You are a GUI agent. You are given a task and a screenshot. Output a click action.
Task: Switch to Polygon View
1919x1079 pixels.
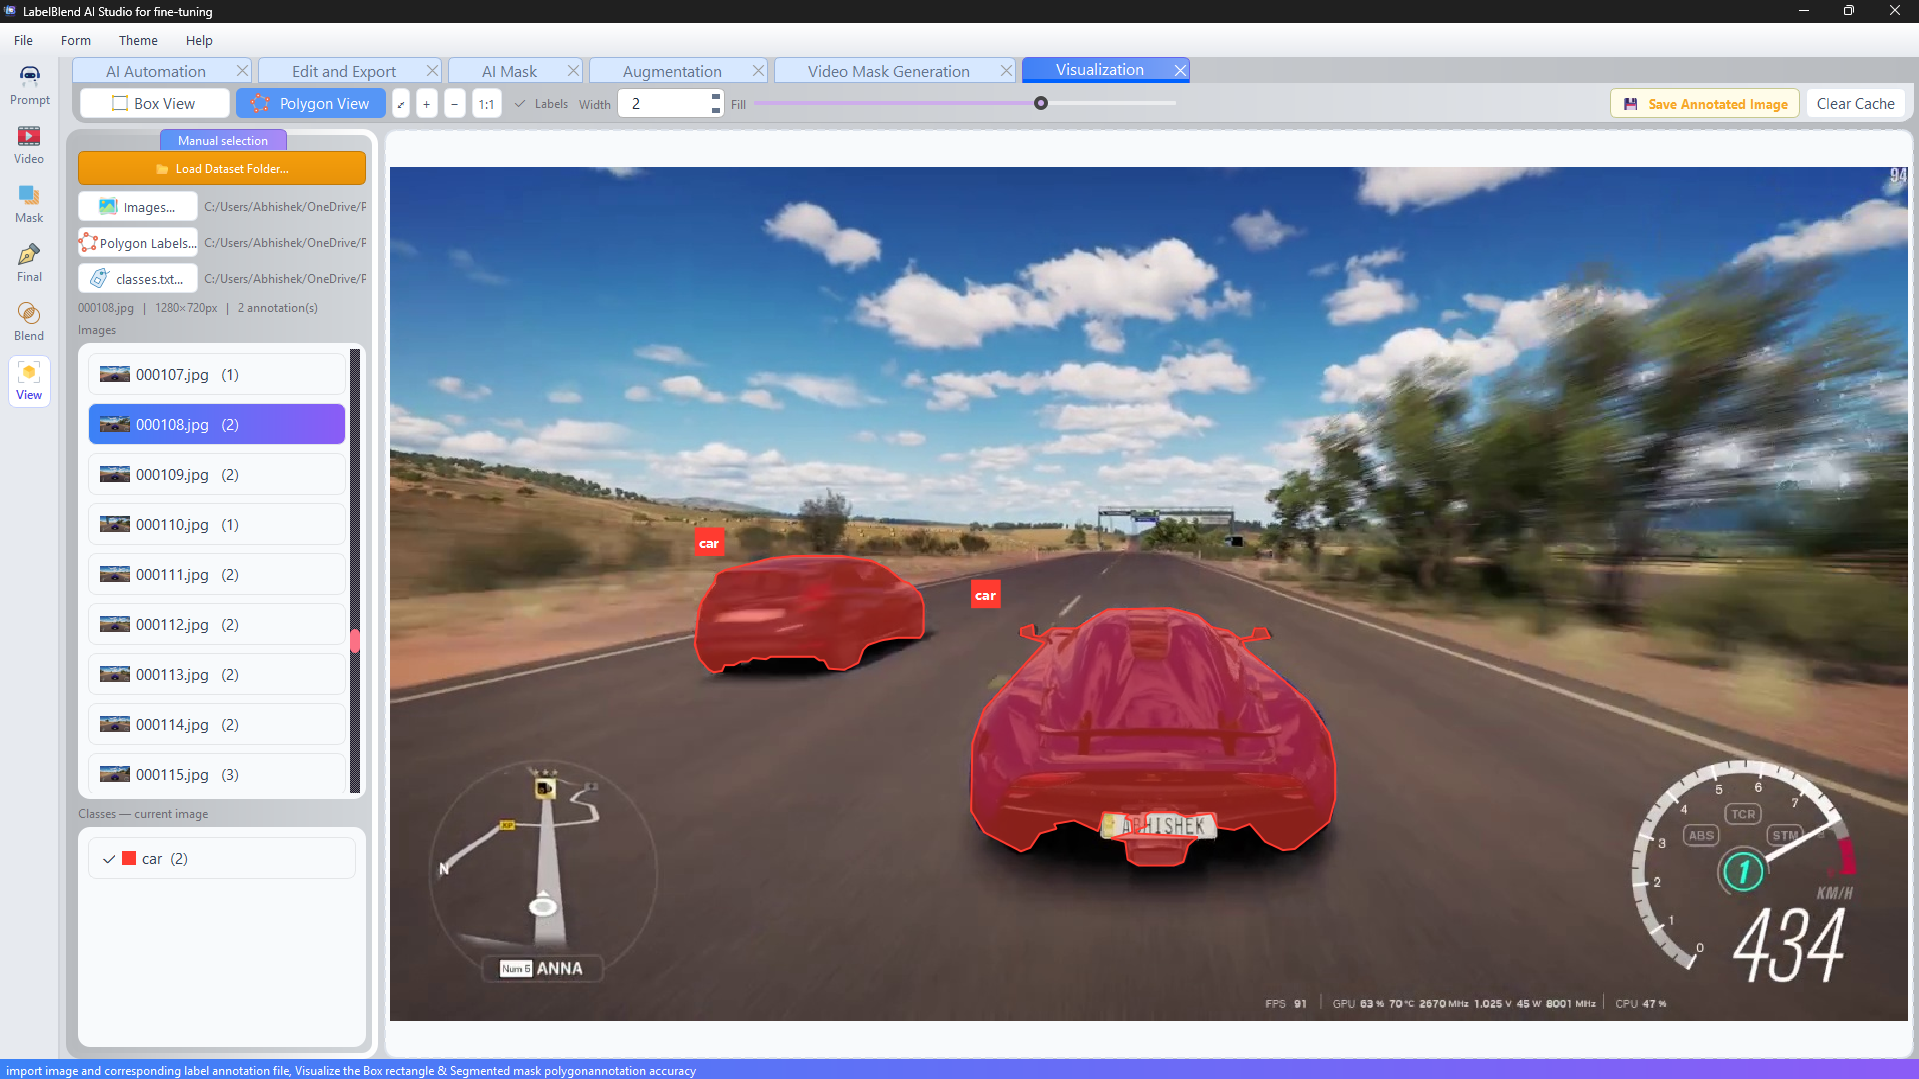[x=310, y=104]
